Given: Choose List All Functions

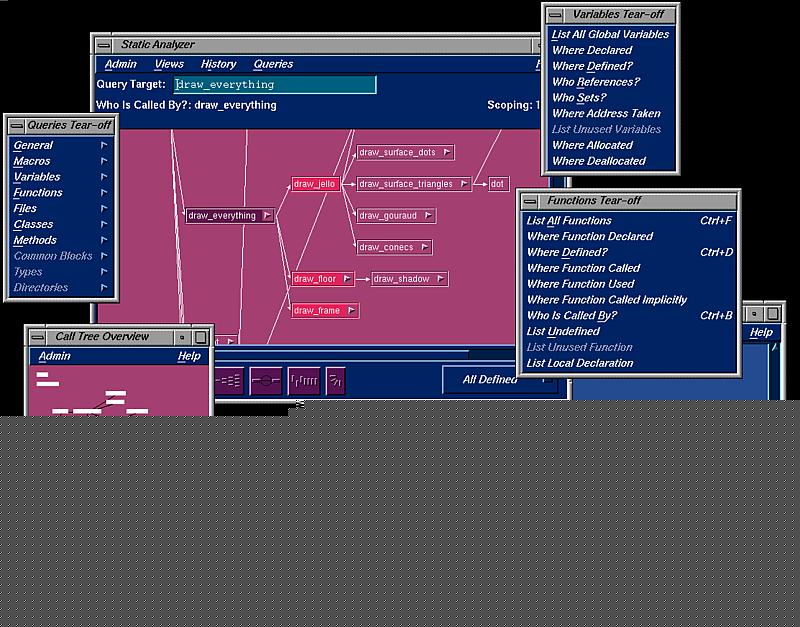Looking at the screenshot, I should tap(629, 221).
